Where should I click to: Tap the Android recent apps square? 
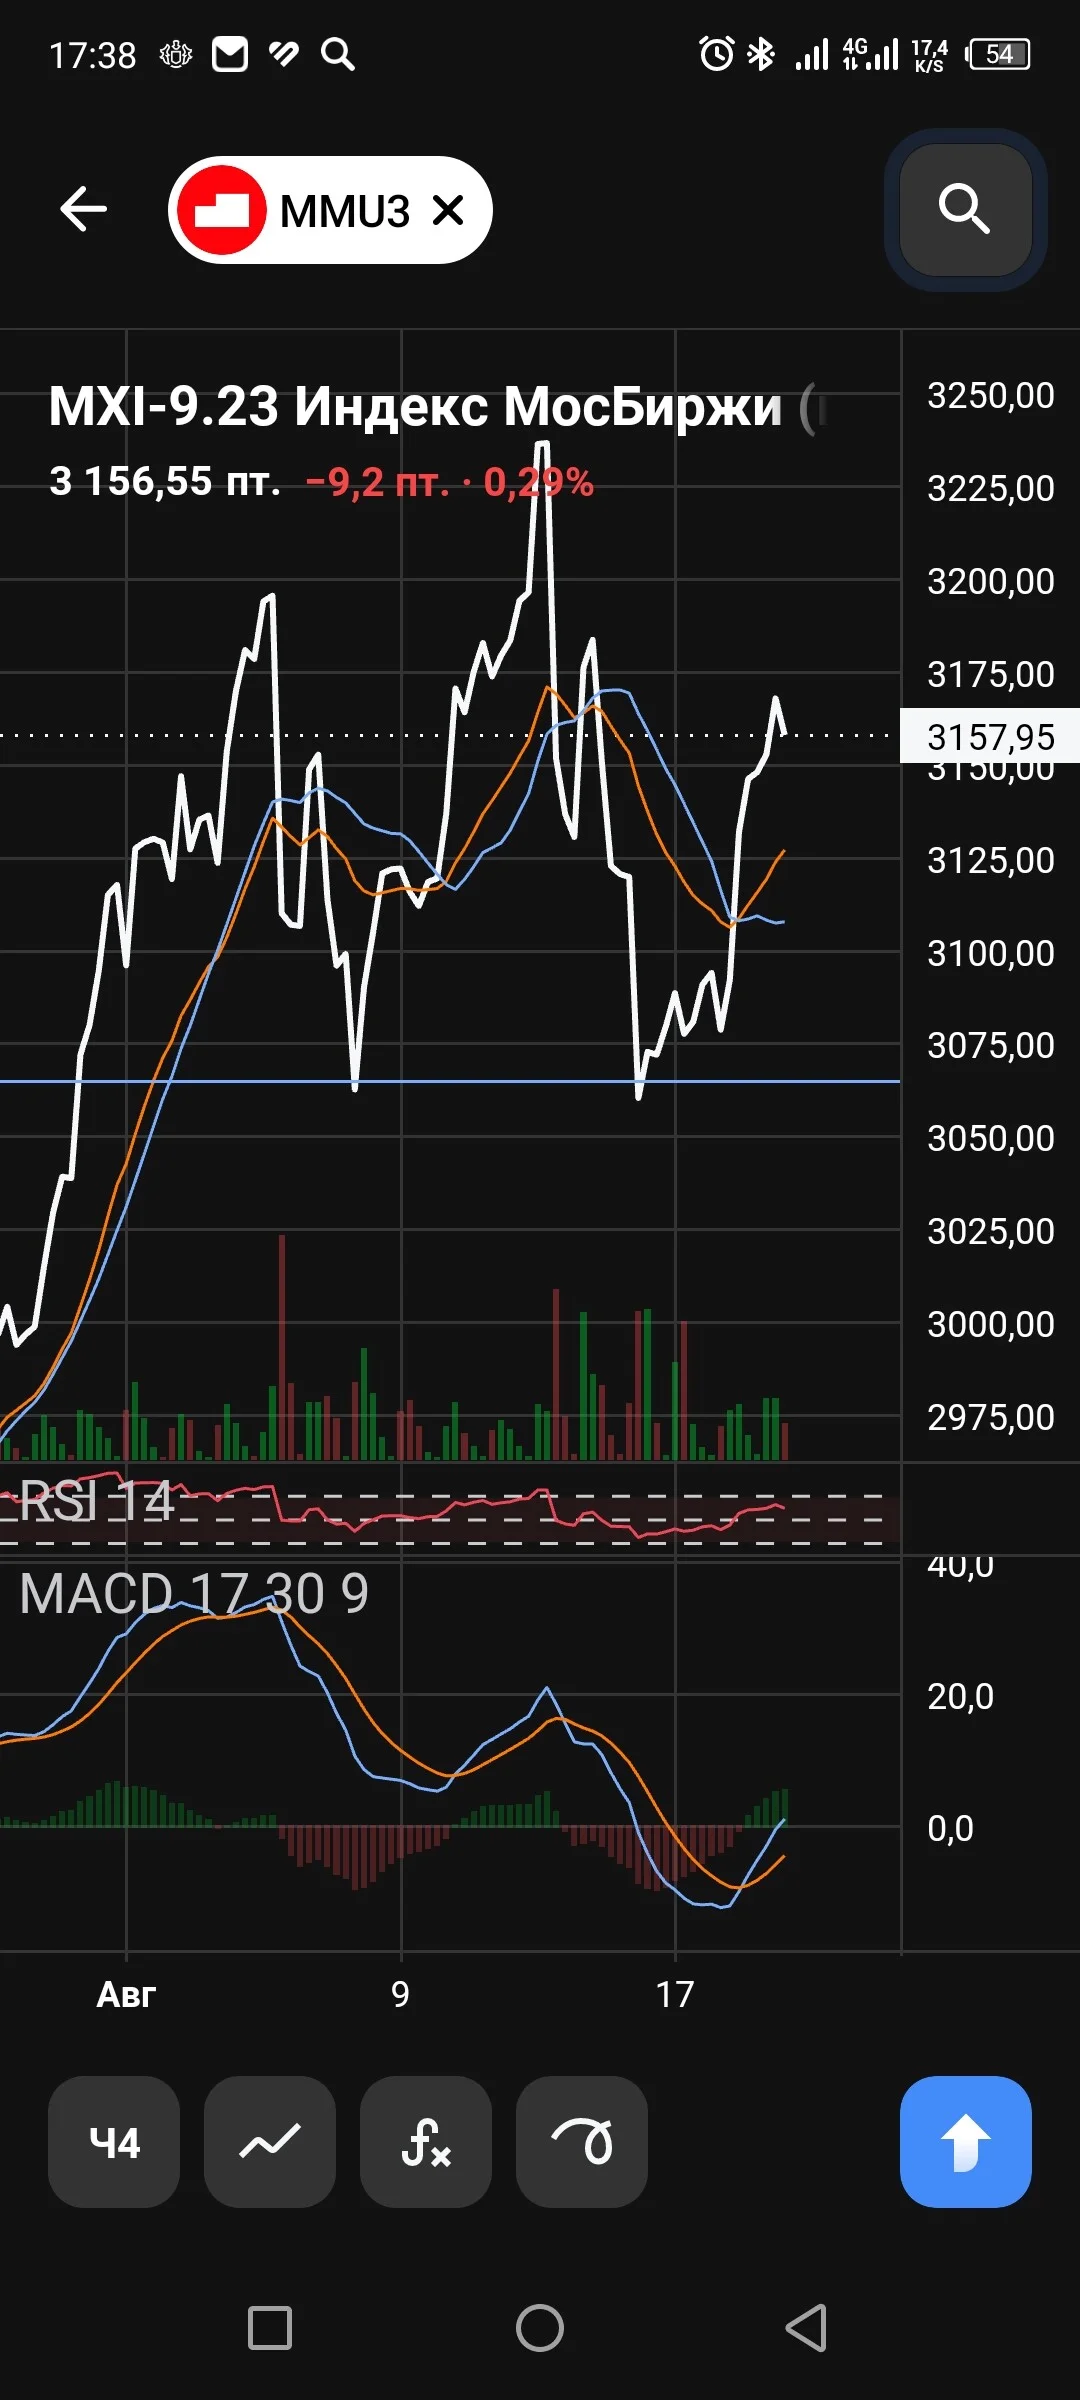click(270, 2328)
